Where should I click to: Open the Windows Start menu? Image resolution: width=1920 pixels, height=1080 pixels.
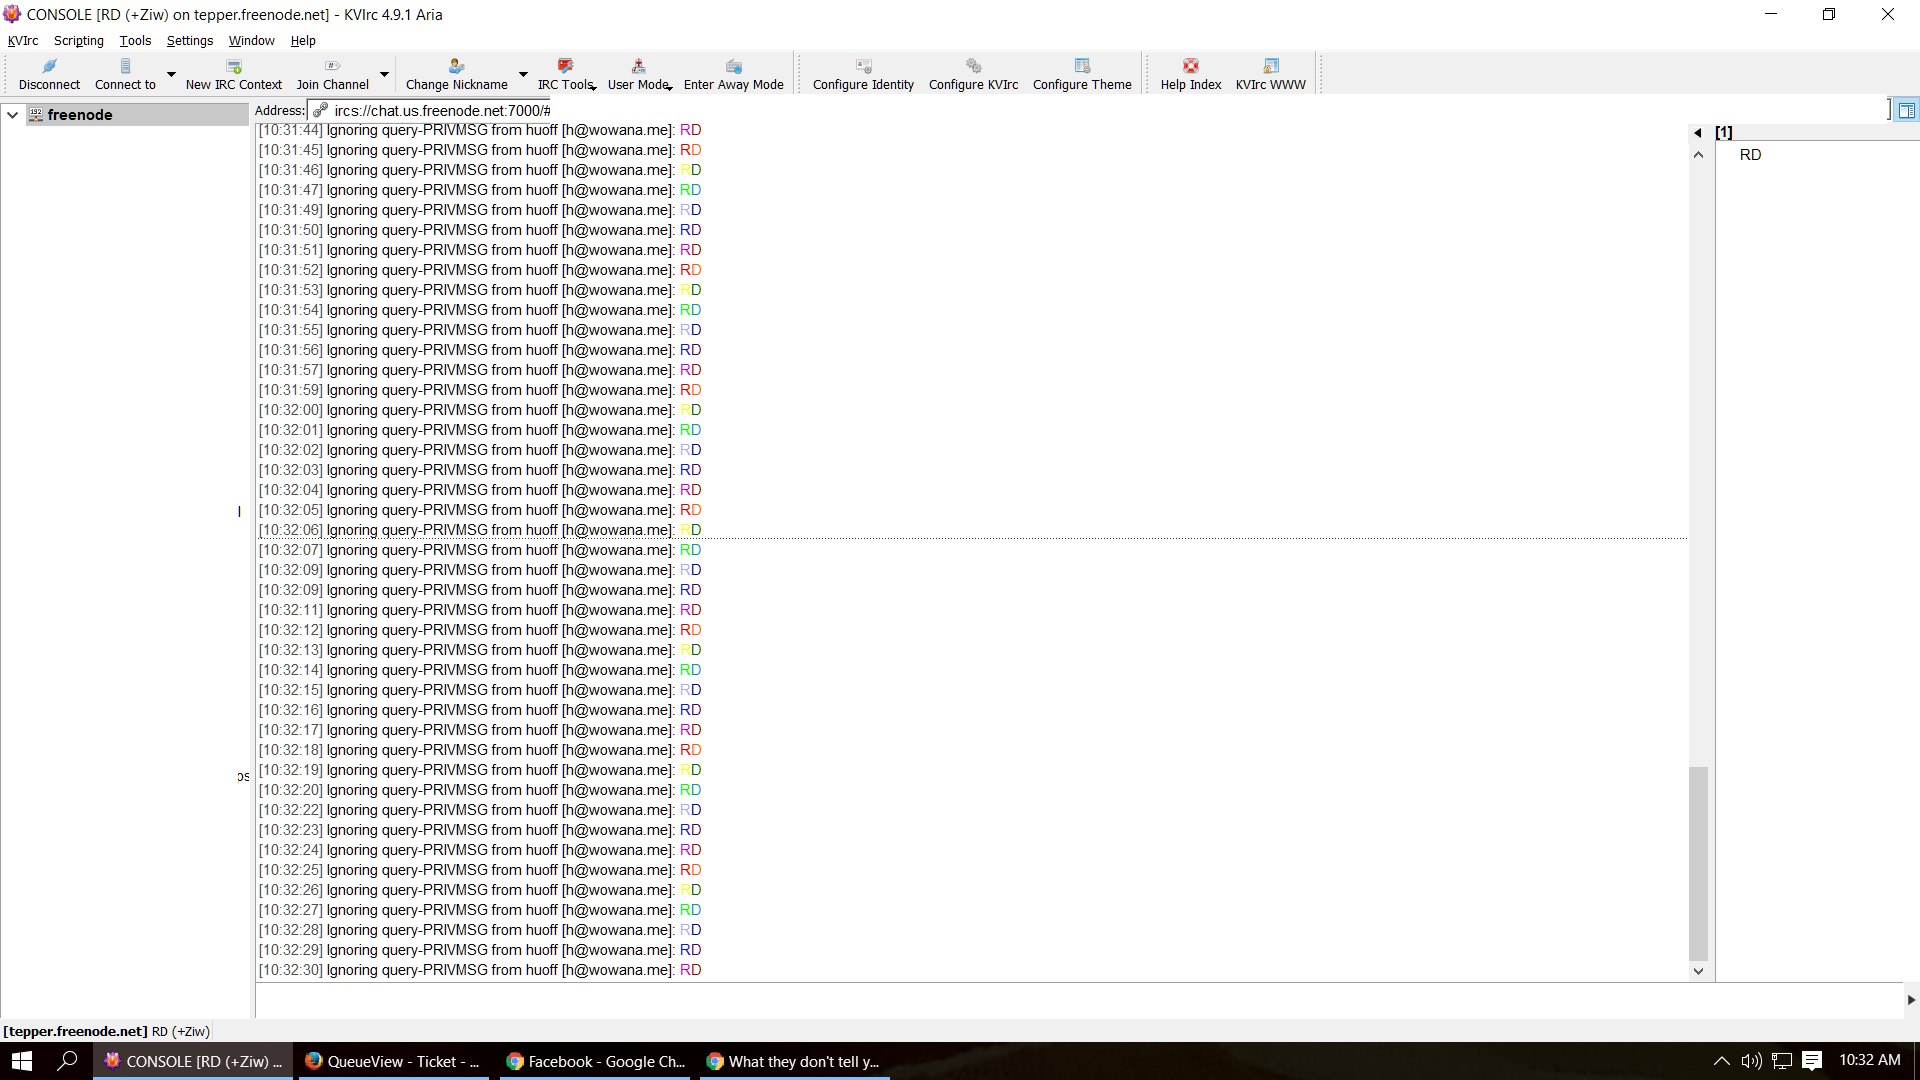pos(22,1061)
